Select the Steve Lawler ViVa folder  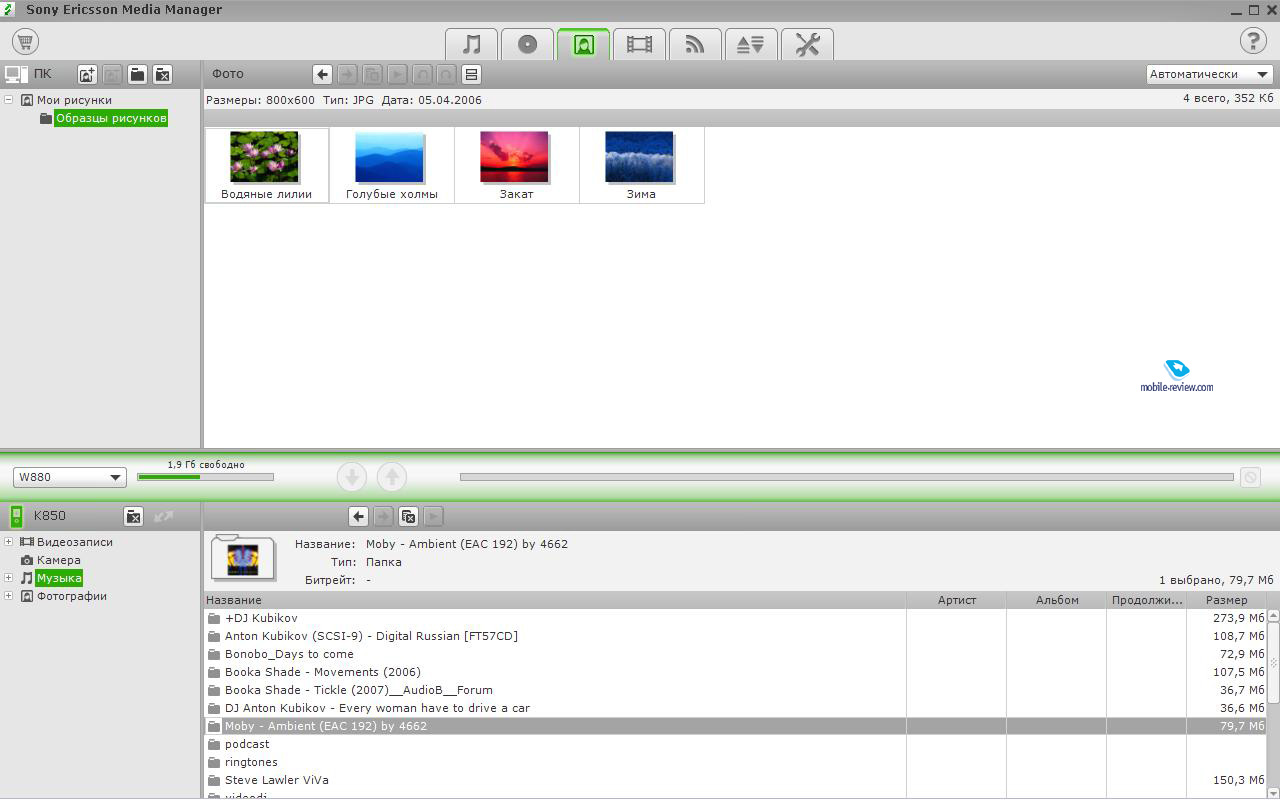coord(735,780)
